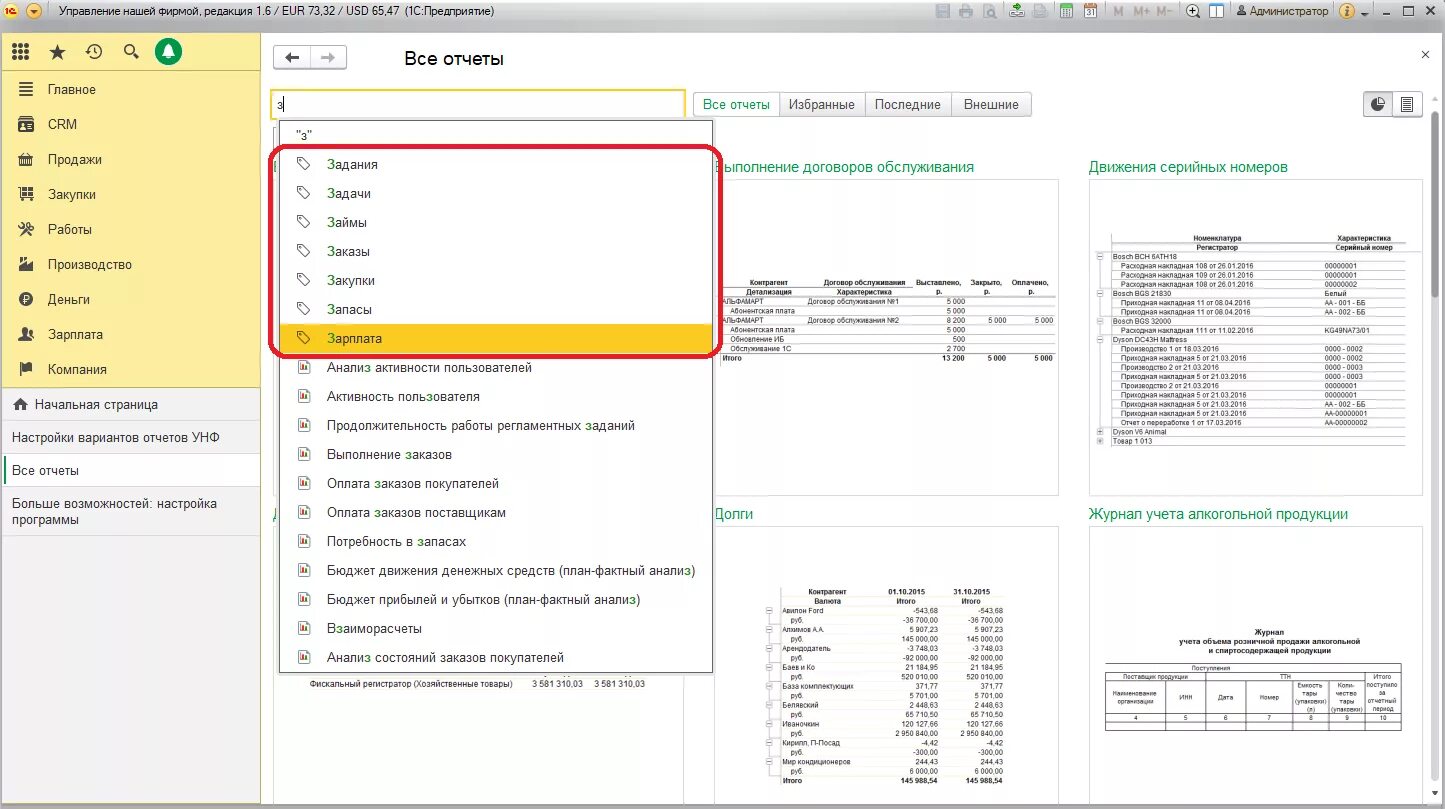1445x809 pixels.
Task: Open the calendar icon in the title bar
Action: click(1090, 11)
